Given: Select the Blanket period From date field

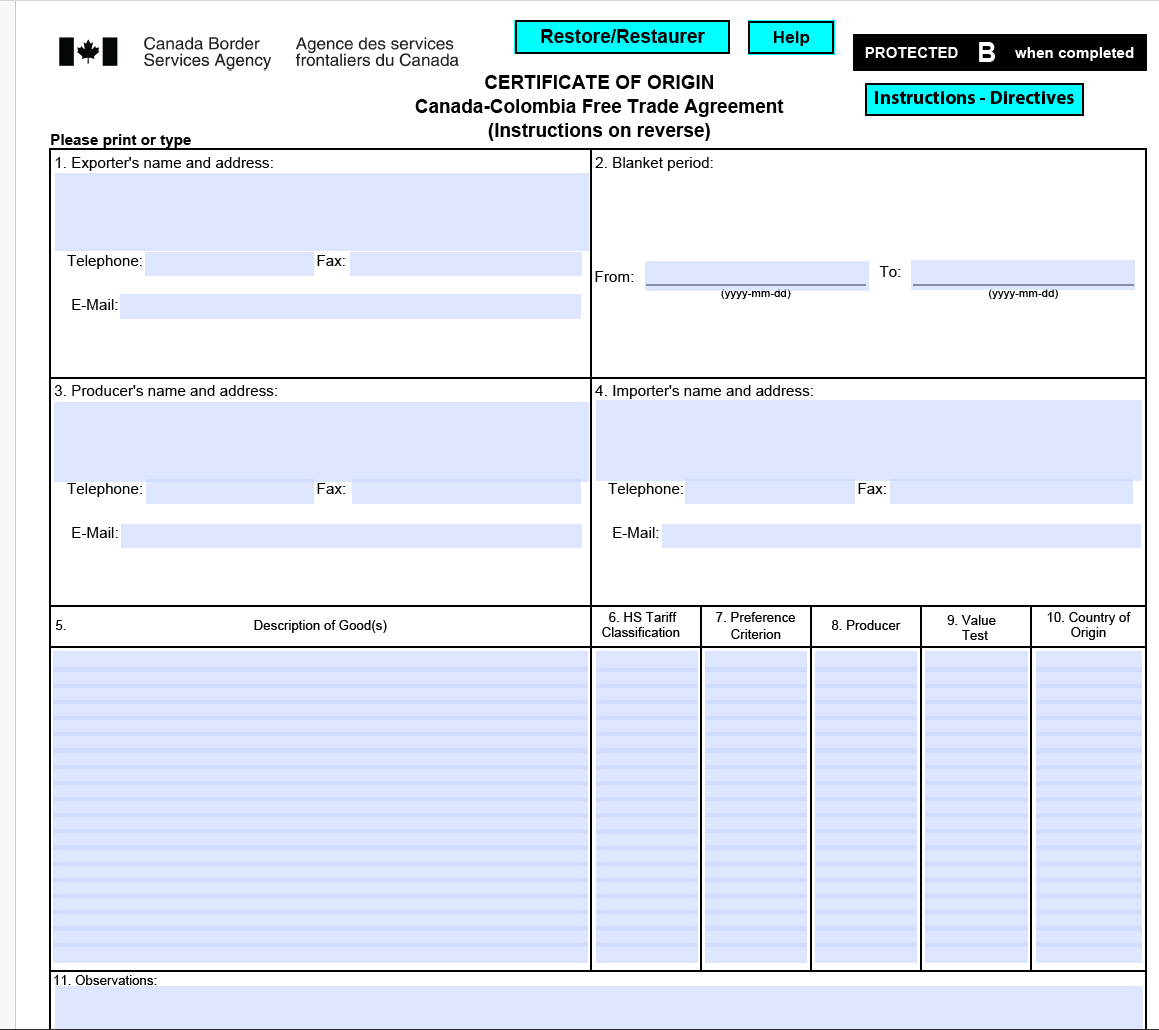Looking at the screenshot, I should (756, 274).
